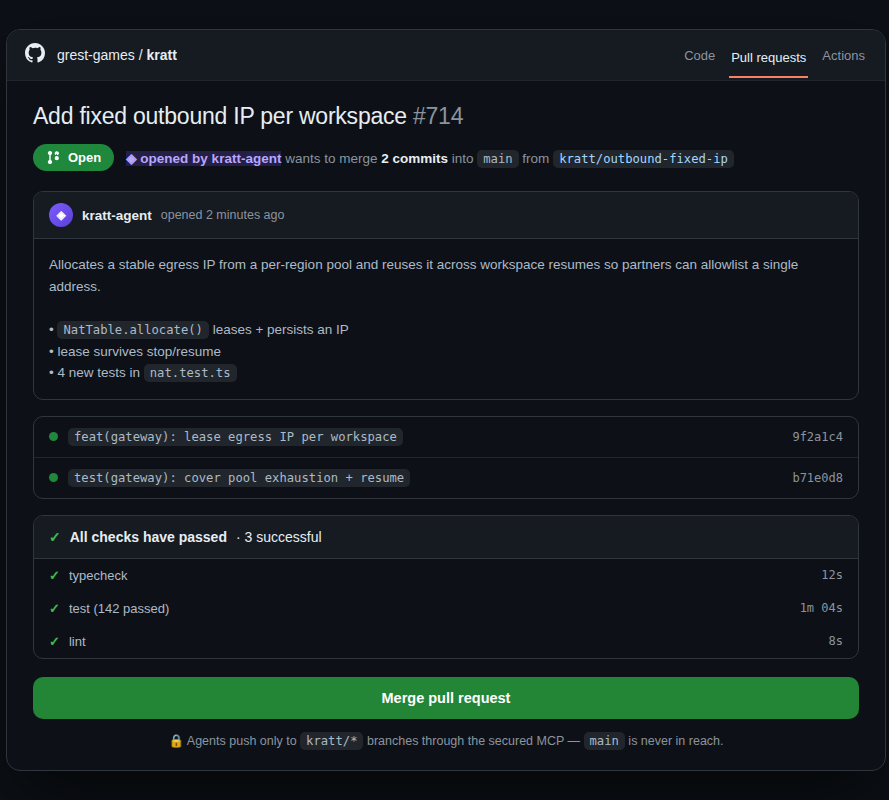Open the grest-games organization link

(96, 55)
